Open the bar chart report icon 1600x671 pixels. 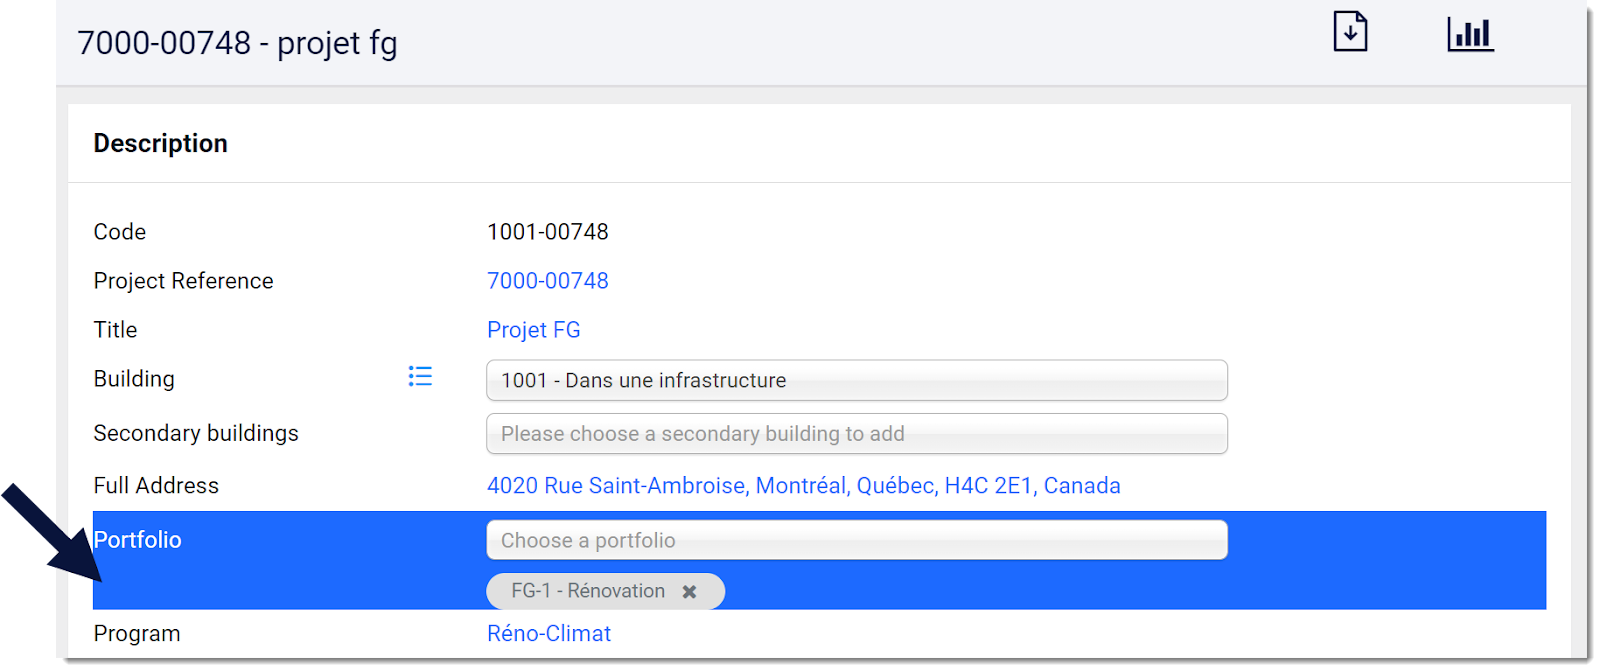pyautogui.click(x=1470, y=35)
